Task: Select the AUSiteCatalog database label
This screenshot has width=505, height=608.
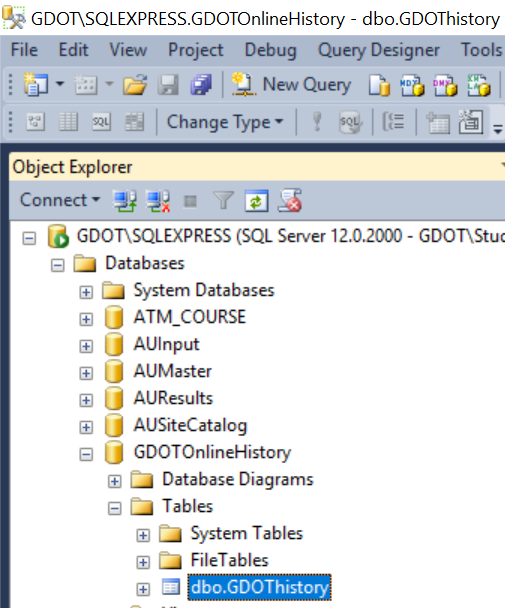Action: click(190, 425)
